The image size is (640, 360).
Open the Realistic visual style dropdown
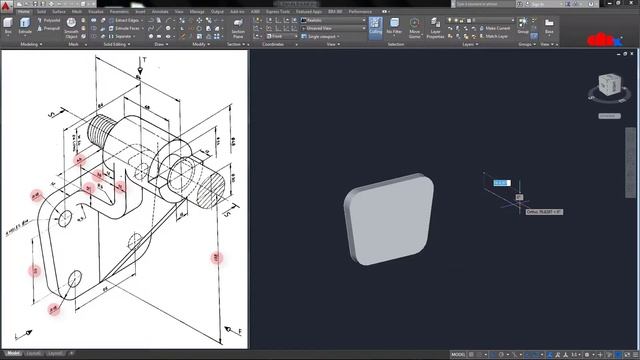333,20
